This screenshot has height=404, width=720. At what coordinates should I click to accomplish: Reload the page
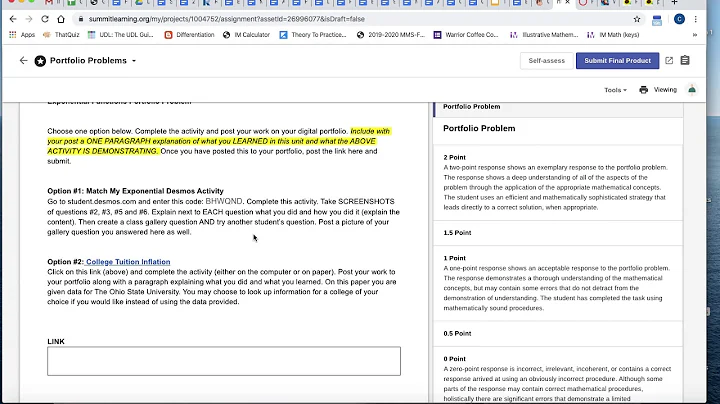45,19
